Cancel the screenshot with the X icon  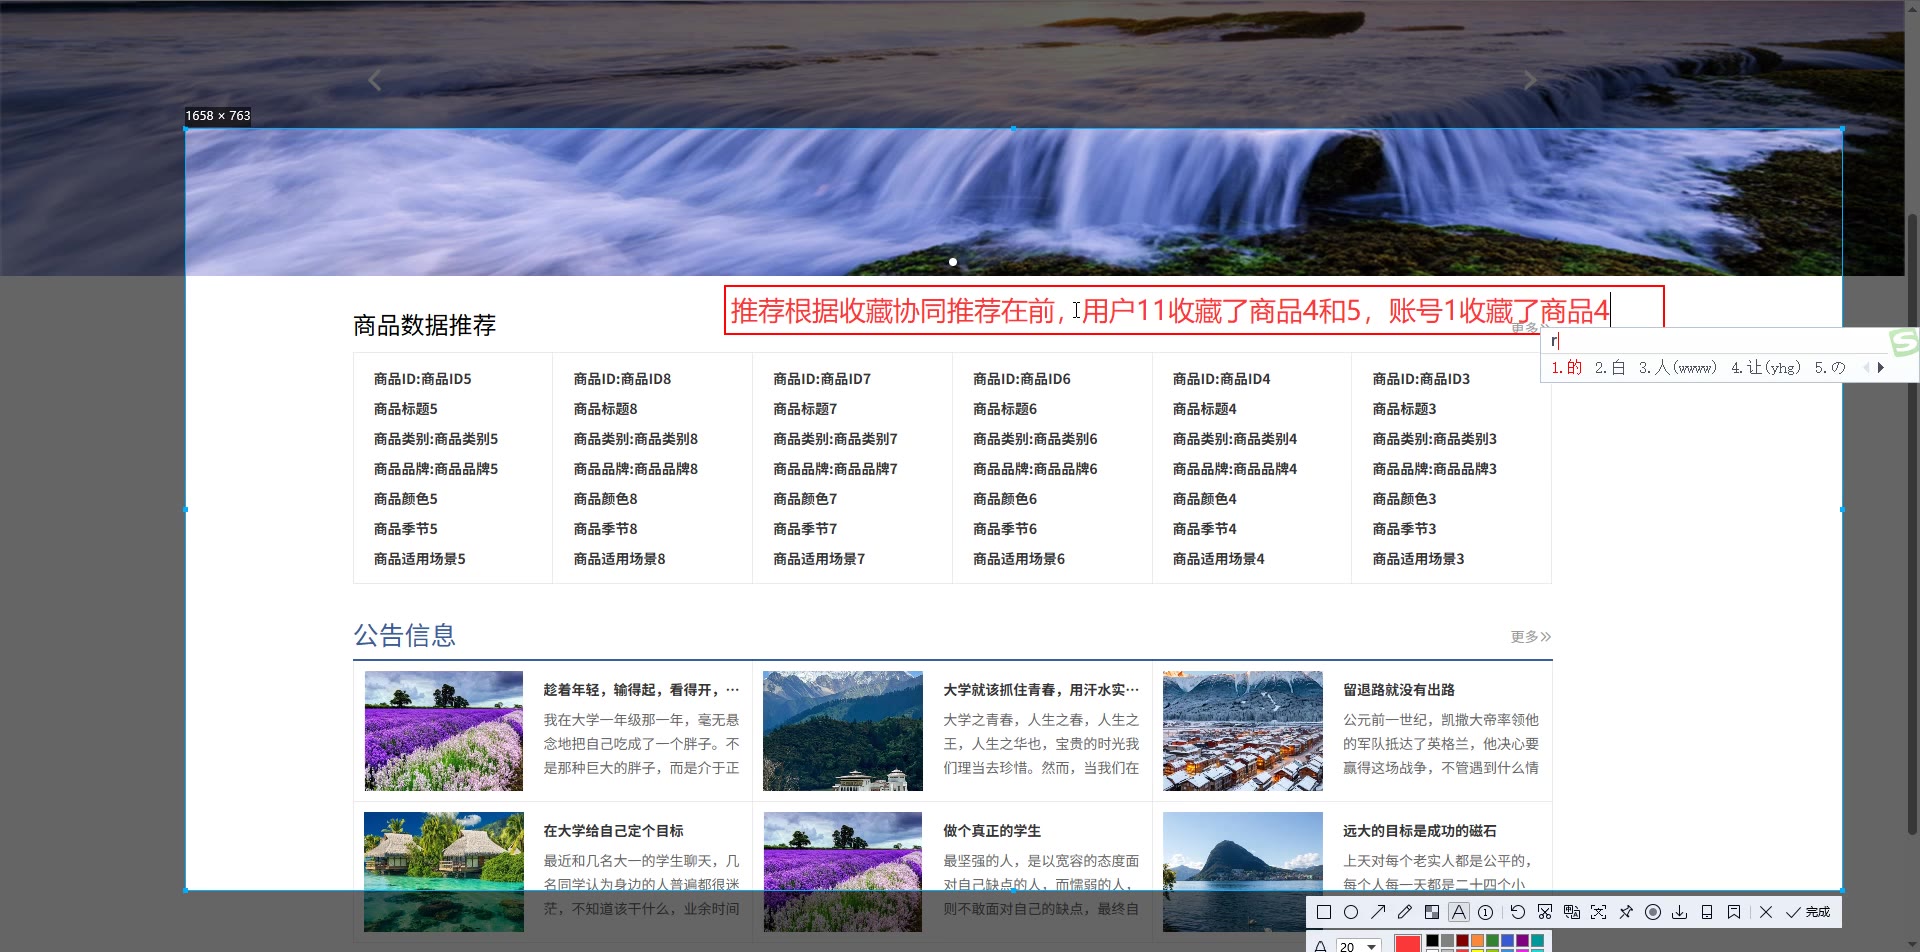(1766, 912)
